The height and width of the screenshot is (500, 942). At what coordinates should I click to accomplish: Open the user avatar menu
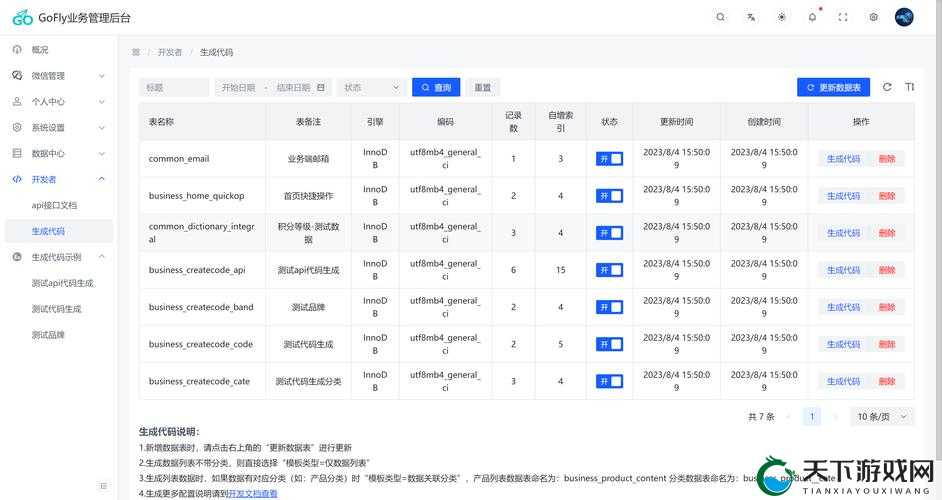(904, 17)
